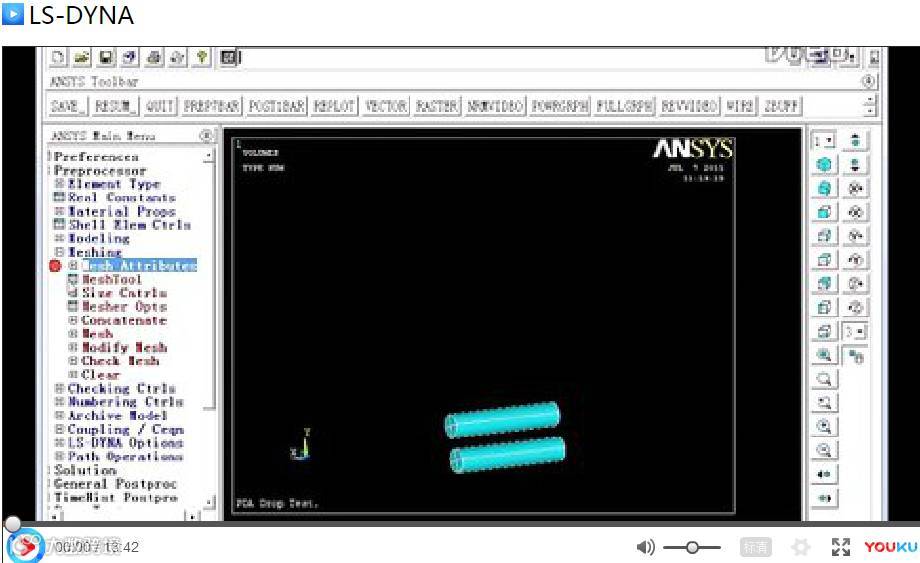Click the video volume slider
Viewport: 920px width, 563px height.
point(692,547)
